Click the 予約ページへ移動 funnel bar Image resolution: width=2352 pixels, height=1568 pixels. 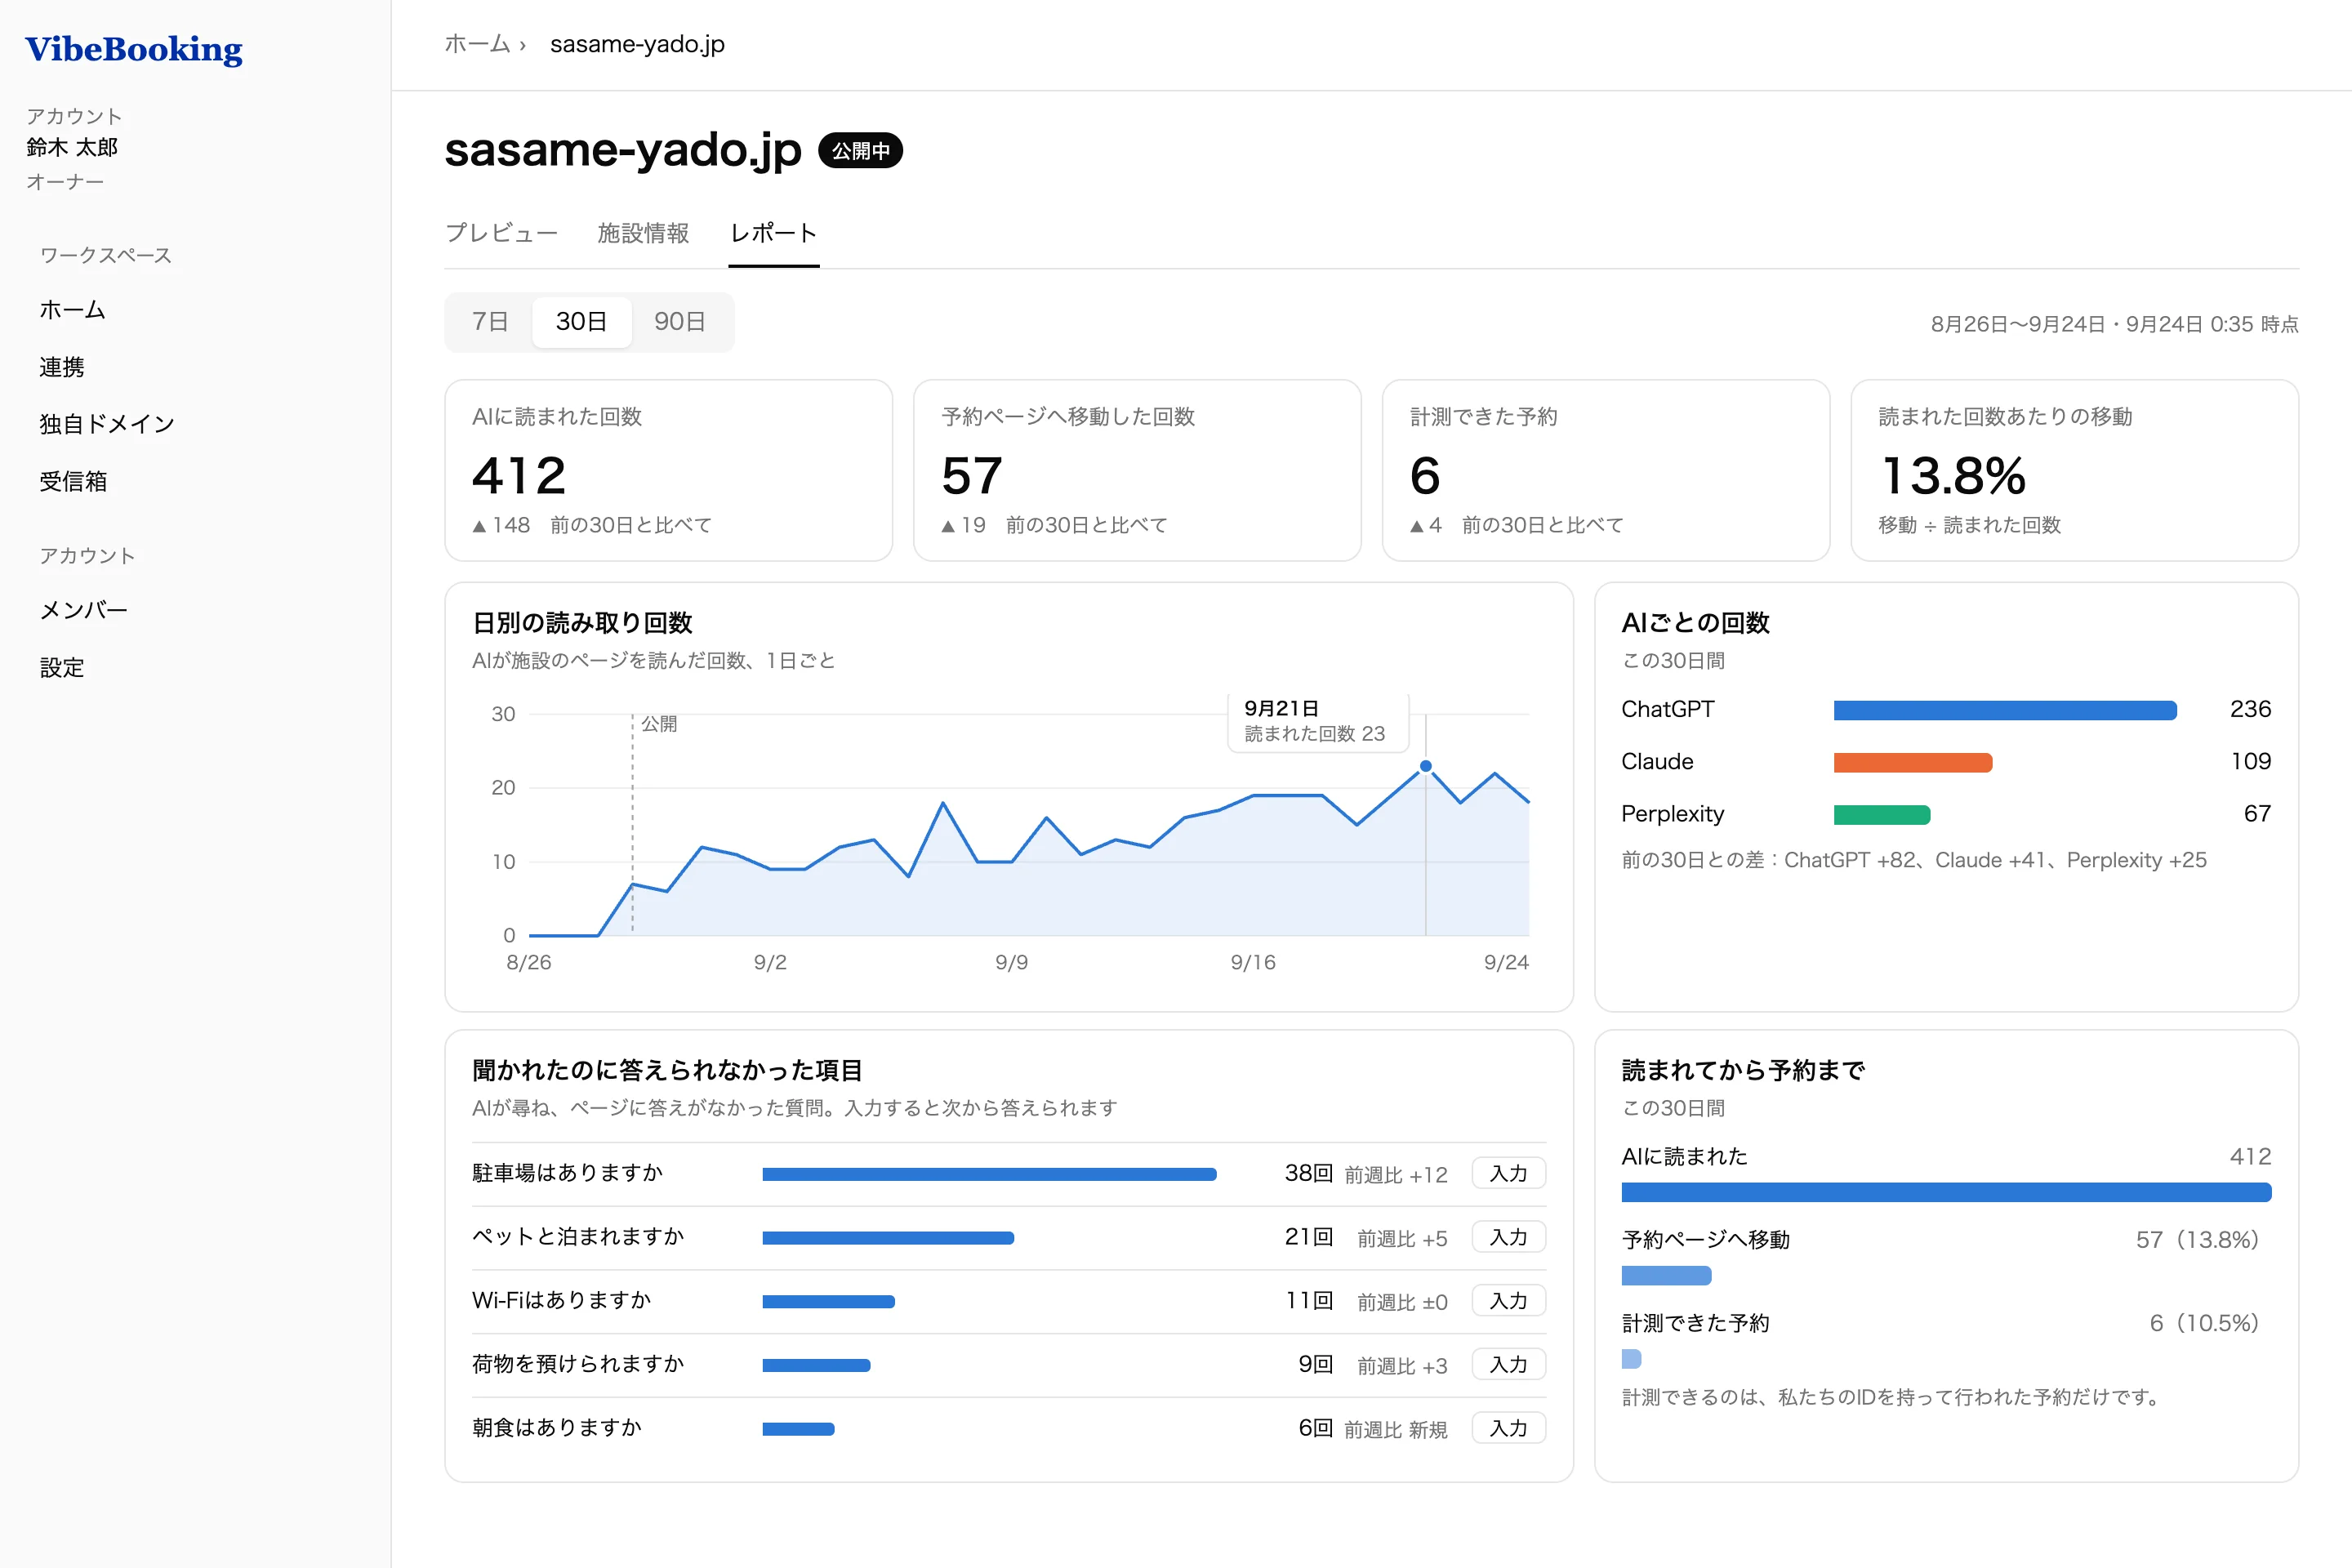pyautogui.click(x=1666, y=1276)
